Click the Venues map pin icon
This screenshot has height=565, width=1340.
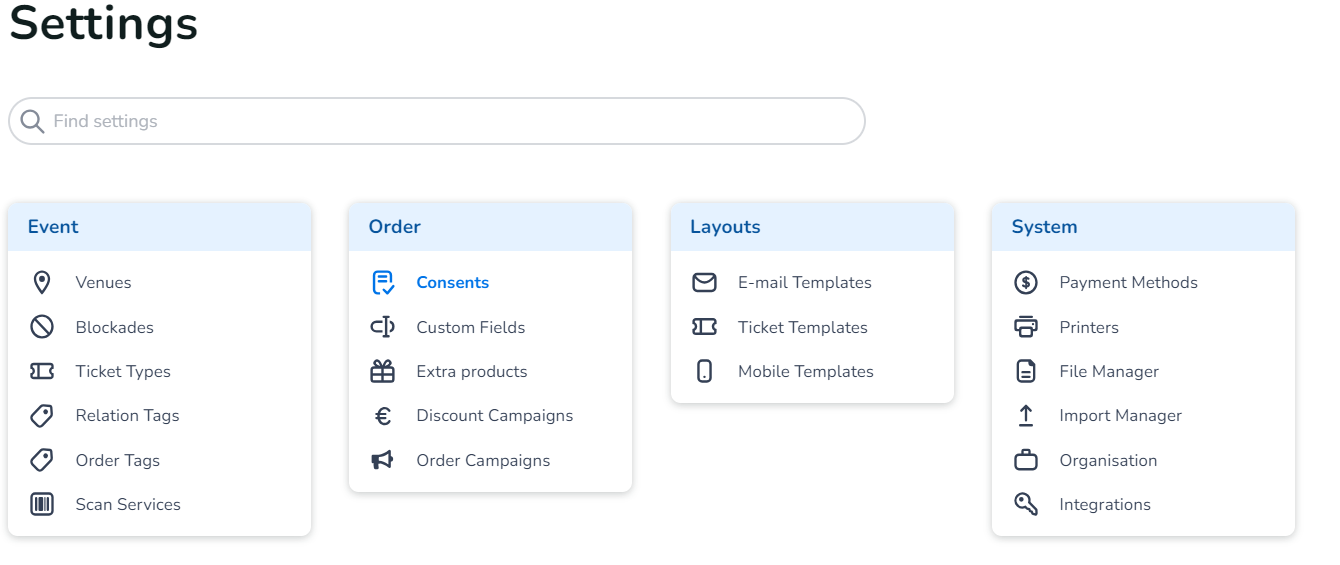pyautogui.click(x=42, y=283)
